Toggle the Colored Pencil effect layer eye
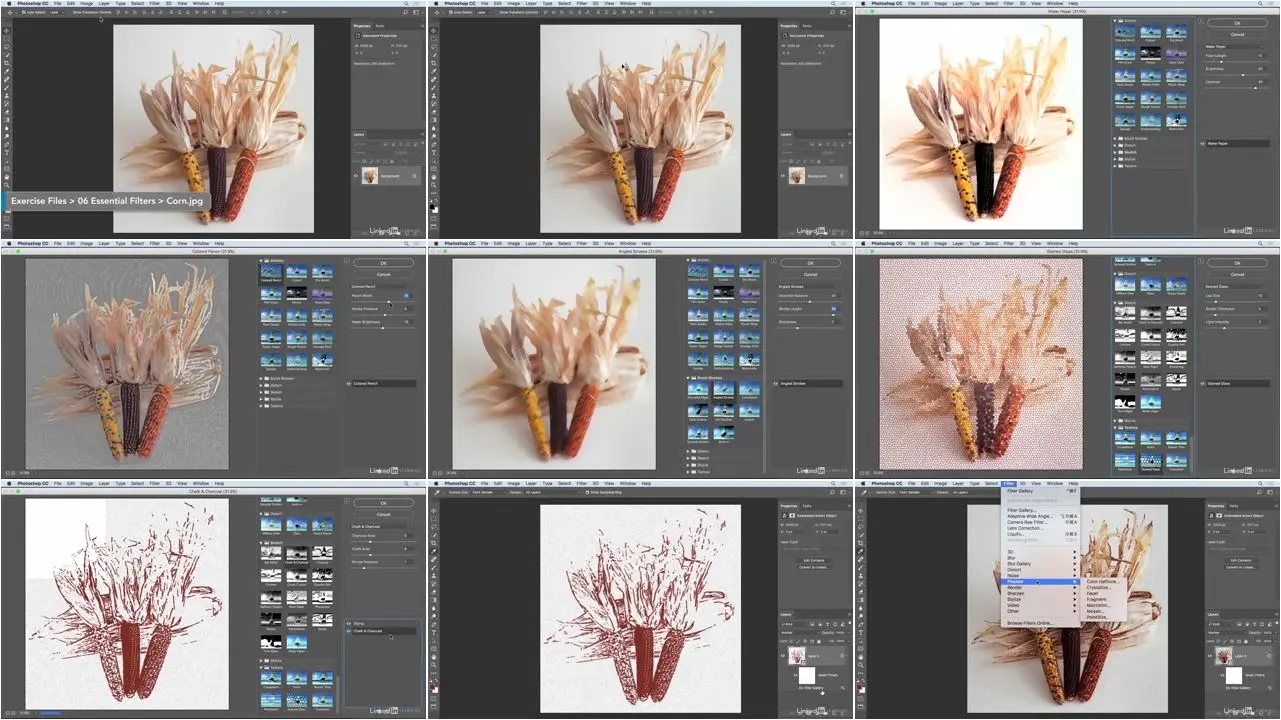 tap(348, 384)
